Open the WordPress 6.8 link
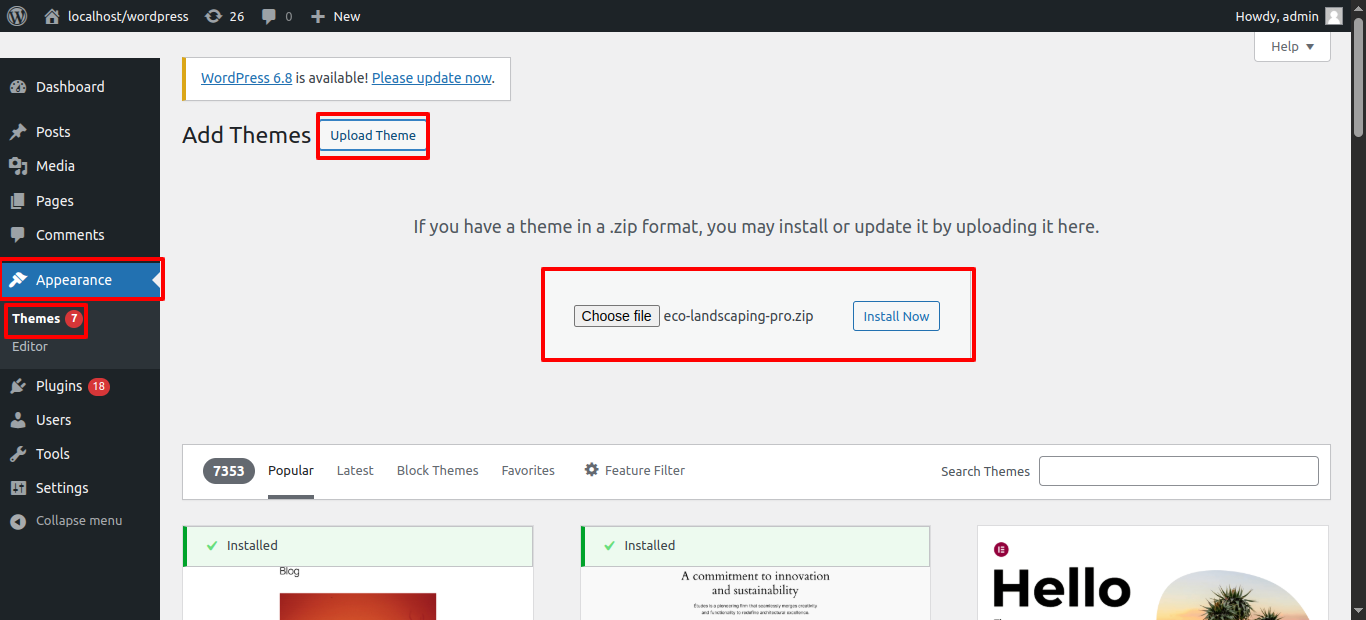This screenshot has height=620, width=1366. 247,77
